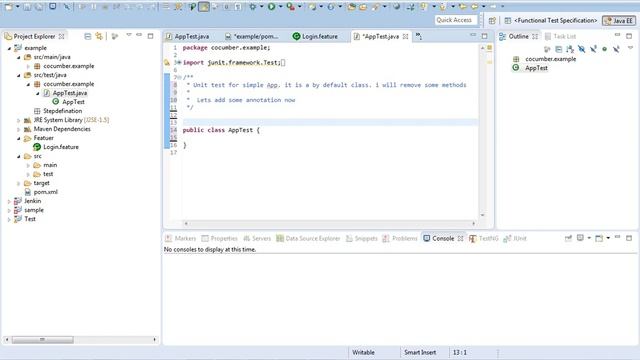The image size is (640, 360).
Task: Switch to Java EE perspective
Action: point(619,20)
